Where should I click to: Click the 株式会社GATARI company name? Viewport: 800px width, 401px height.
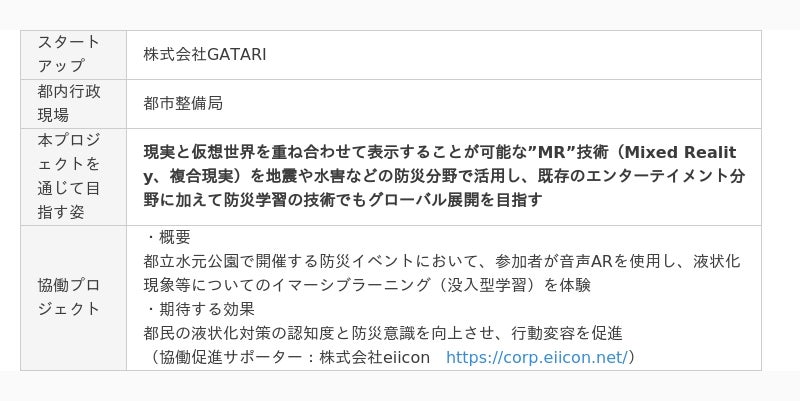click(204, 54)
